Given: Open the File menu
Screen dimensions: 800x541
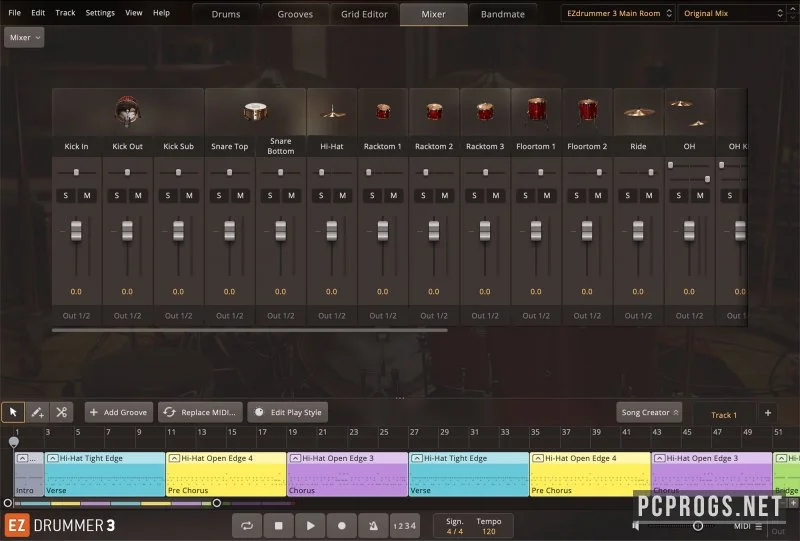Looking at the screenshot, I should 15,13.
